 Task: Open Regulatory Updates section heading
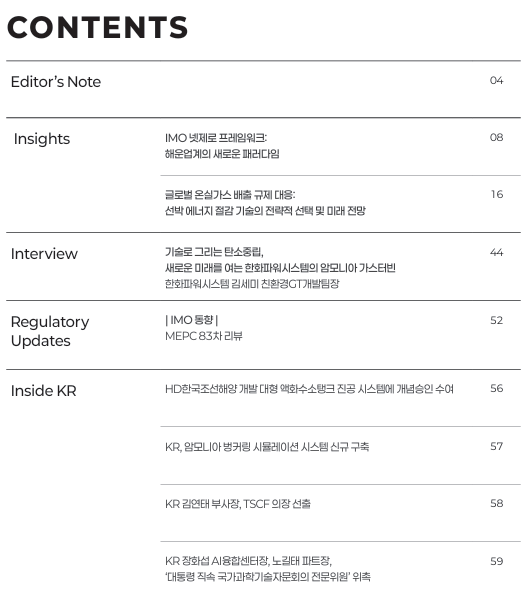coord(50,331)
